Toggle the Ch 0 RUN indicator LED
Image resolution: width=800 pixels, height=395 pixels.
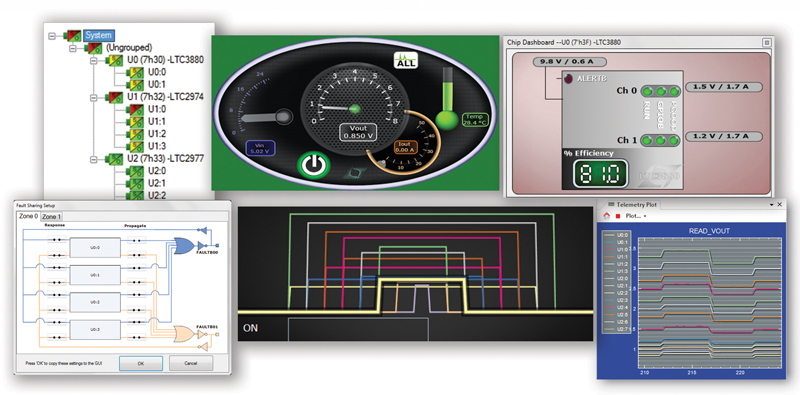[x=648, y=92]
